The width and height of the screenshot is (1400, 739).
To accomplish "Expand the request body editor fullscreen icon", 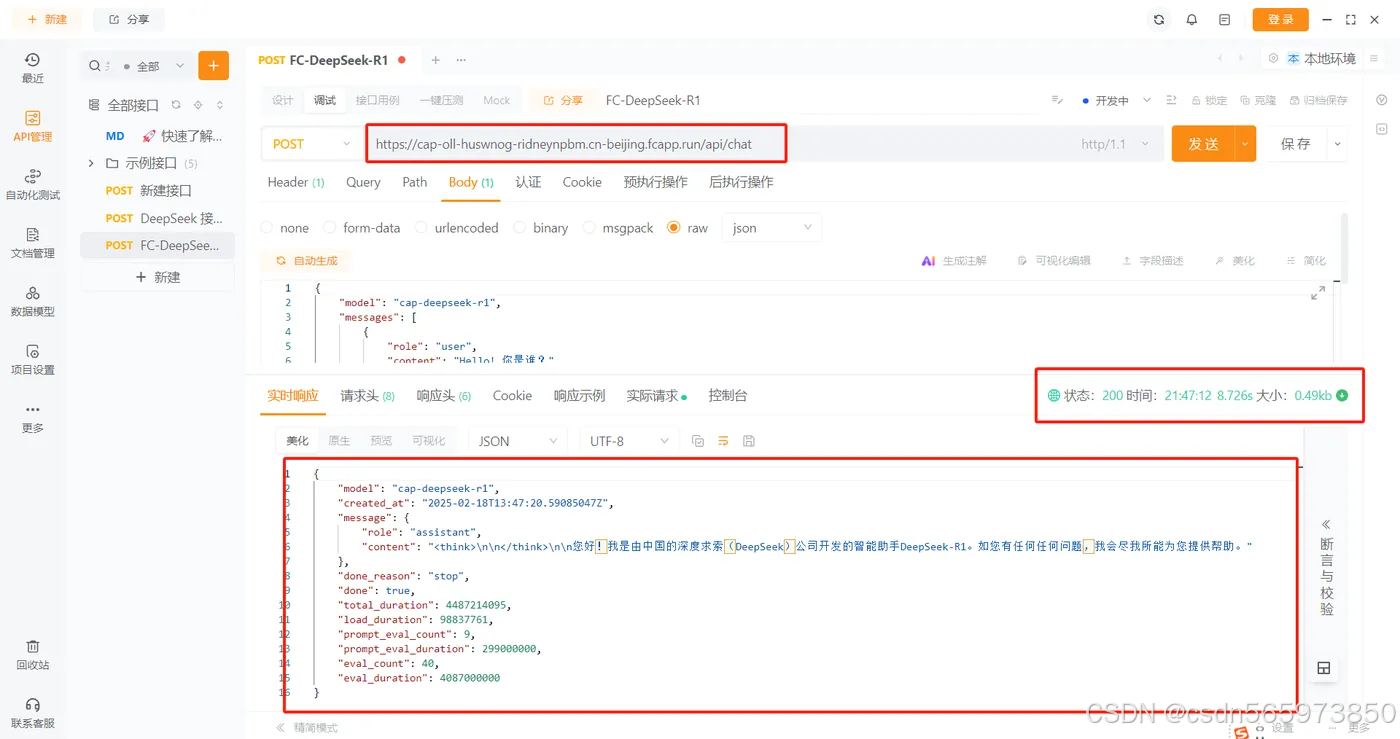I will point(1318,293).
